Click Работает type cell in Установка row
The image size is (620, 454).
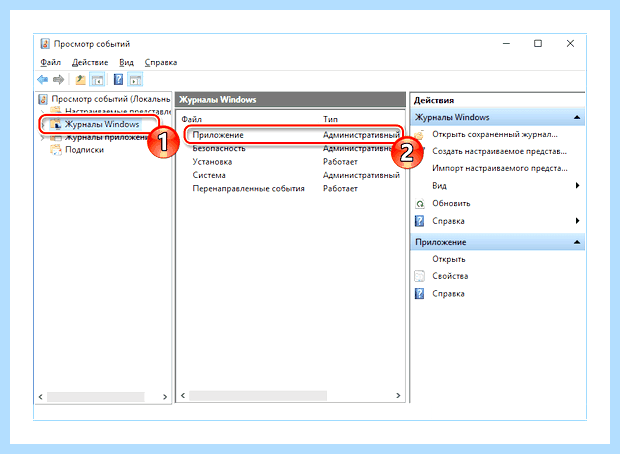340,162
